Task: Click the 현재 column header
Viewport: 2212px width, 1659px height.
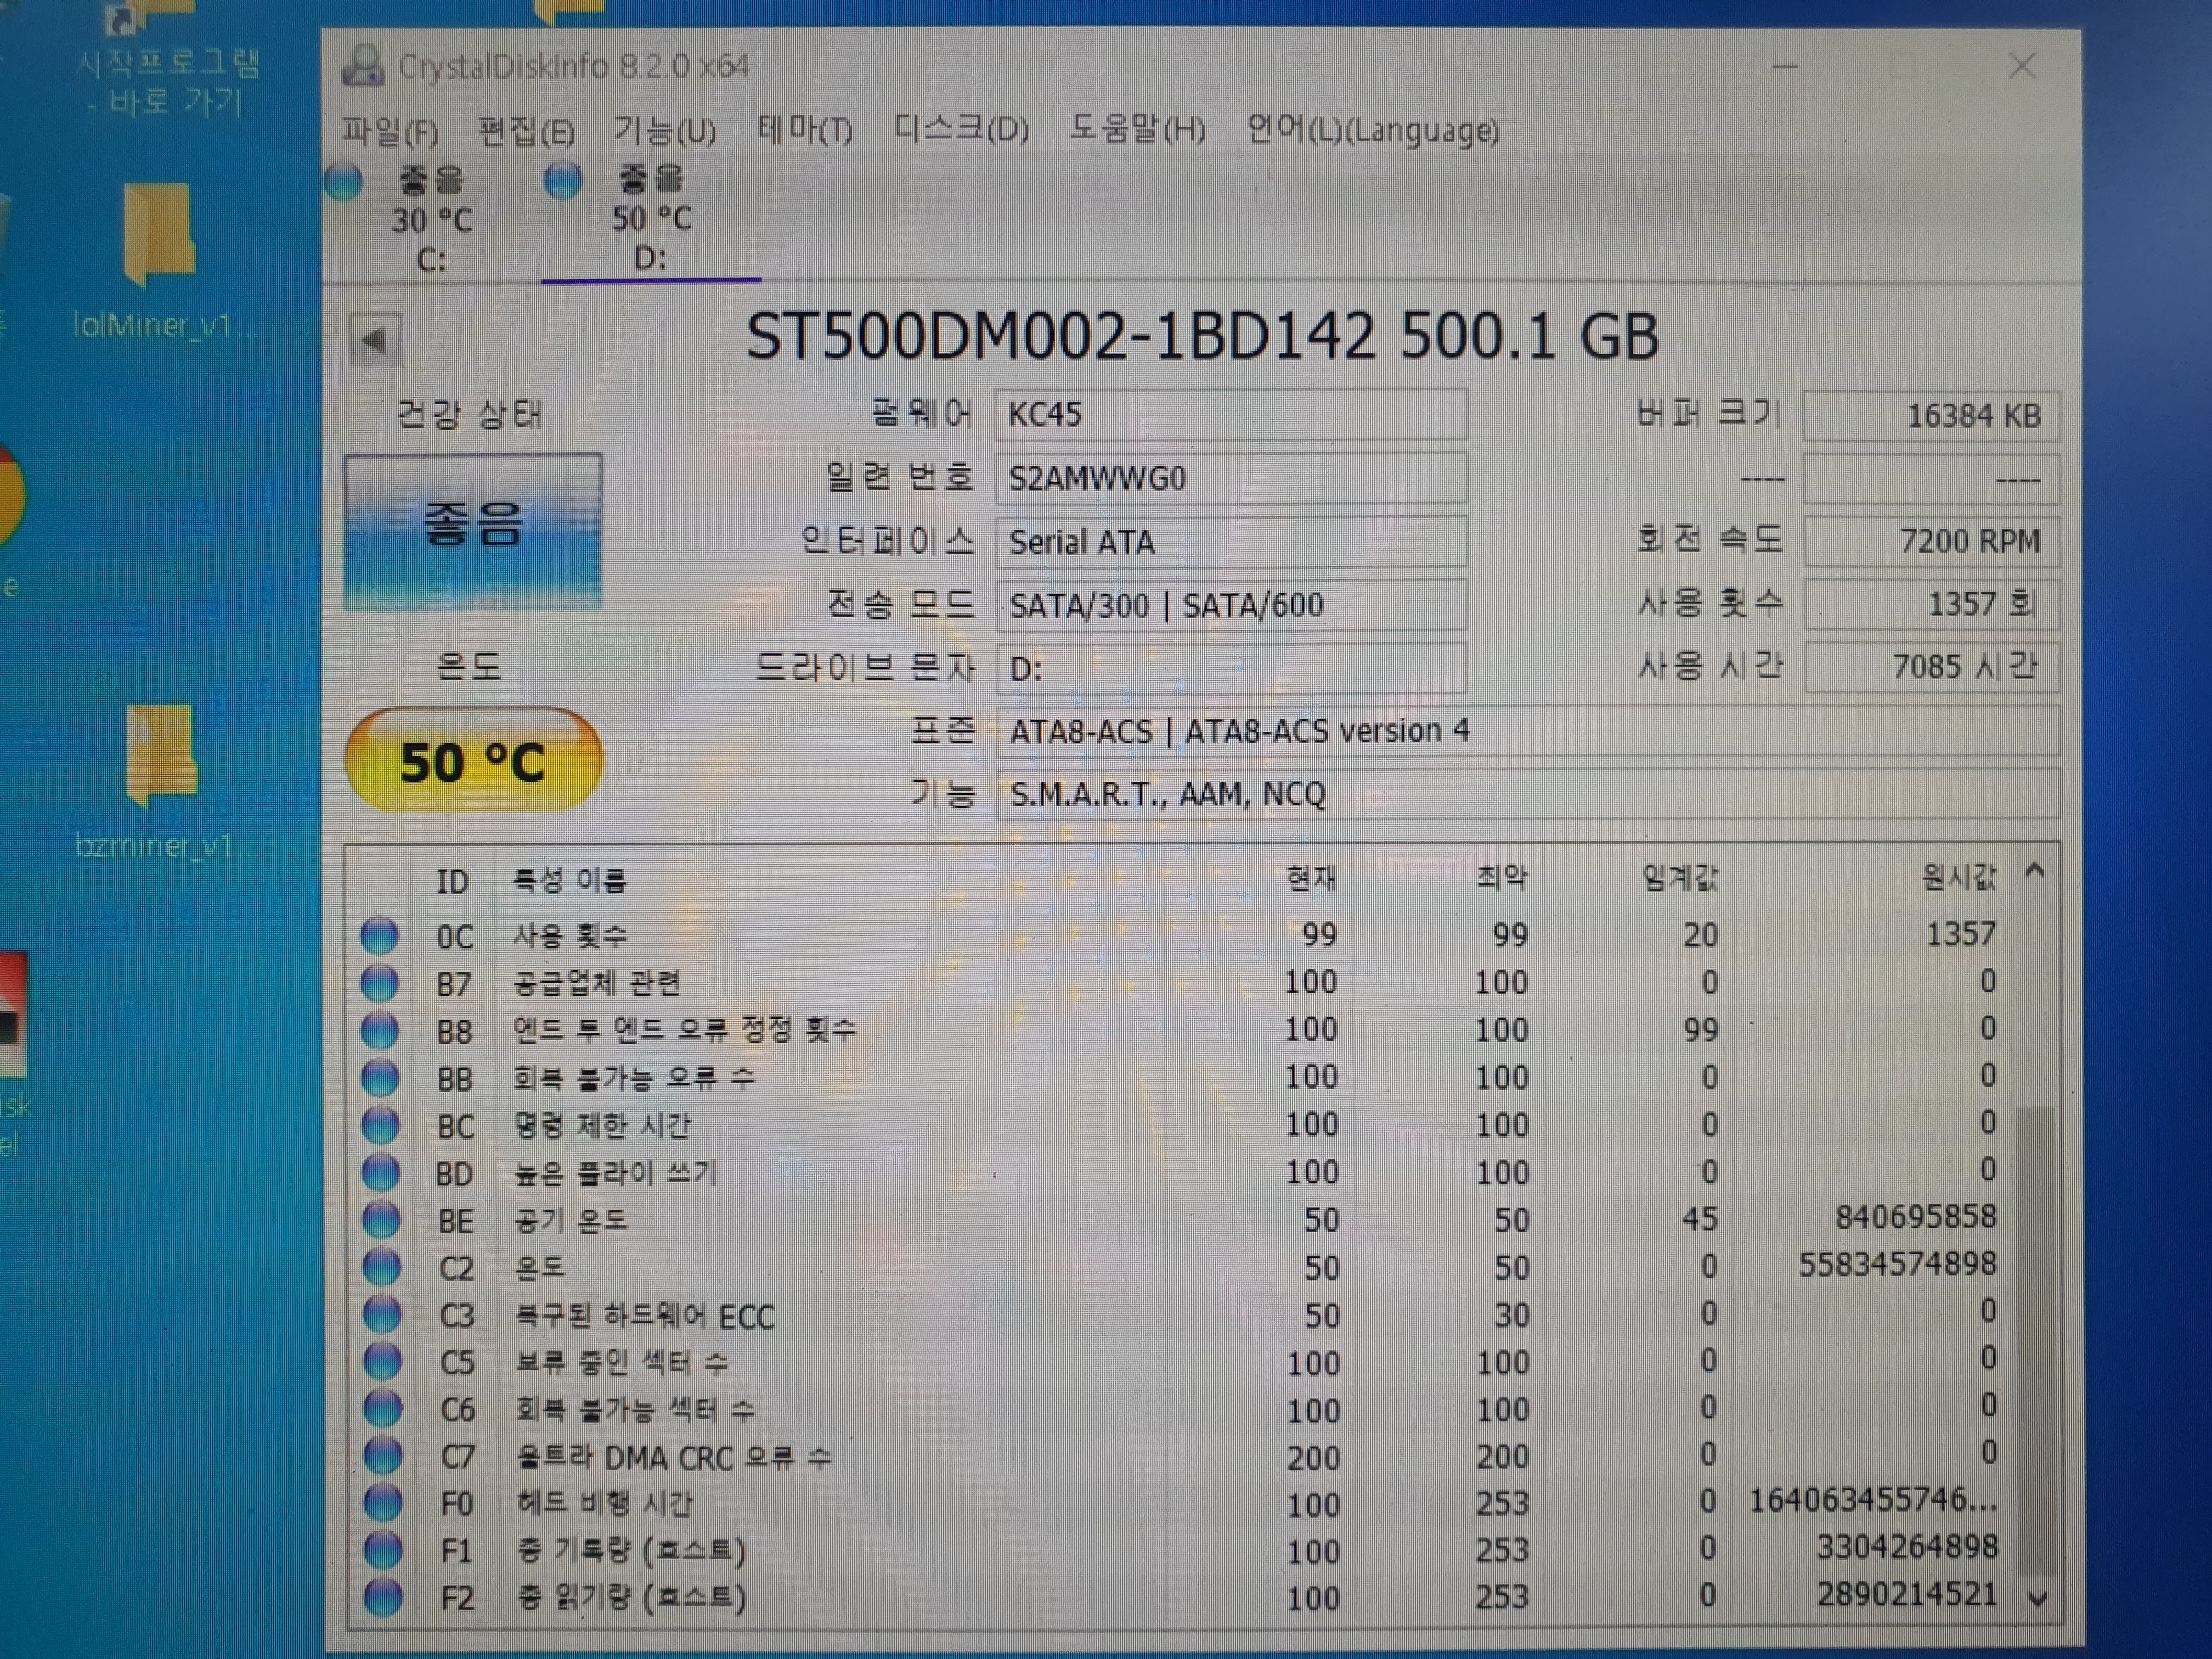Action: (x=1311, y=879)
